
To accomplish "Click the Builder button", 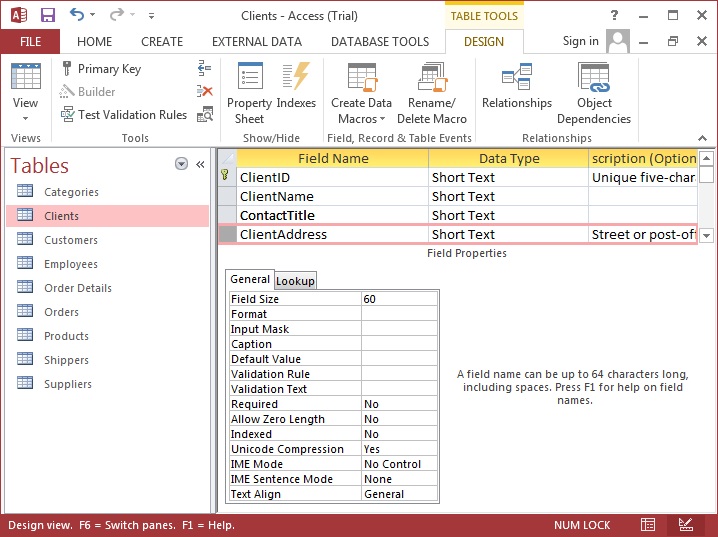I will click(87, 92).
